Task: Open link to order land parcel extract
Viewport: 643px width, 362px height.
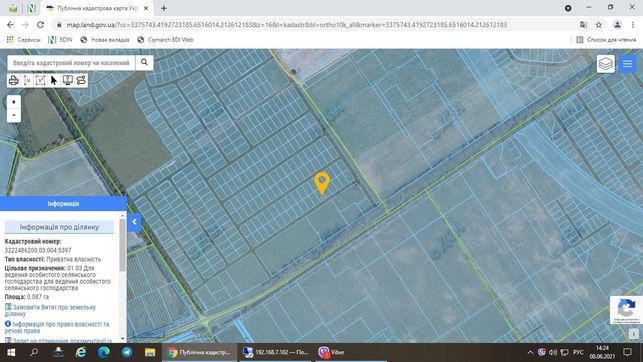Action: pos(50,310)
